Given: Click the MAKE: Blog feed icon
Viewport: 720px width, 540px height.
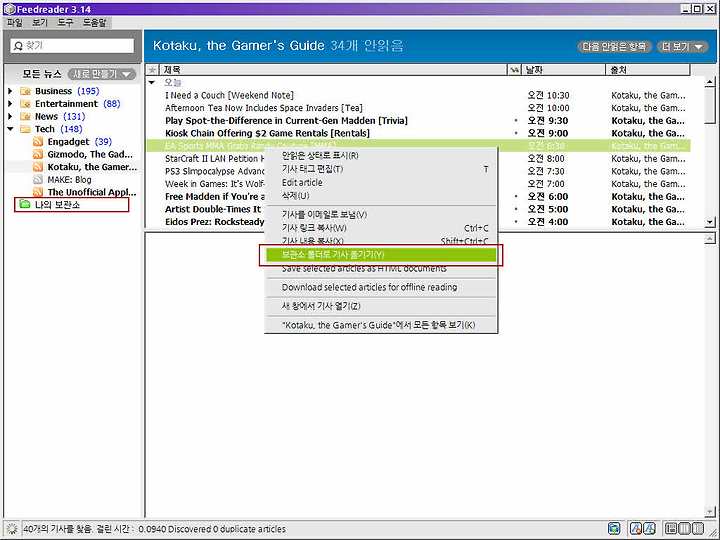Looking at the screenshot, I should pyautogui.click(x=38, y=180).
